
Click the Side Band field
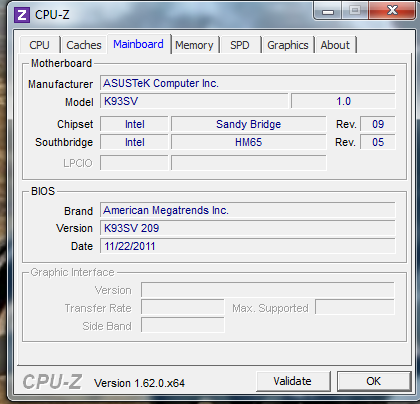[183, 325]
